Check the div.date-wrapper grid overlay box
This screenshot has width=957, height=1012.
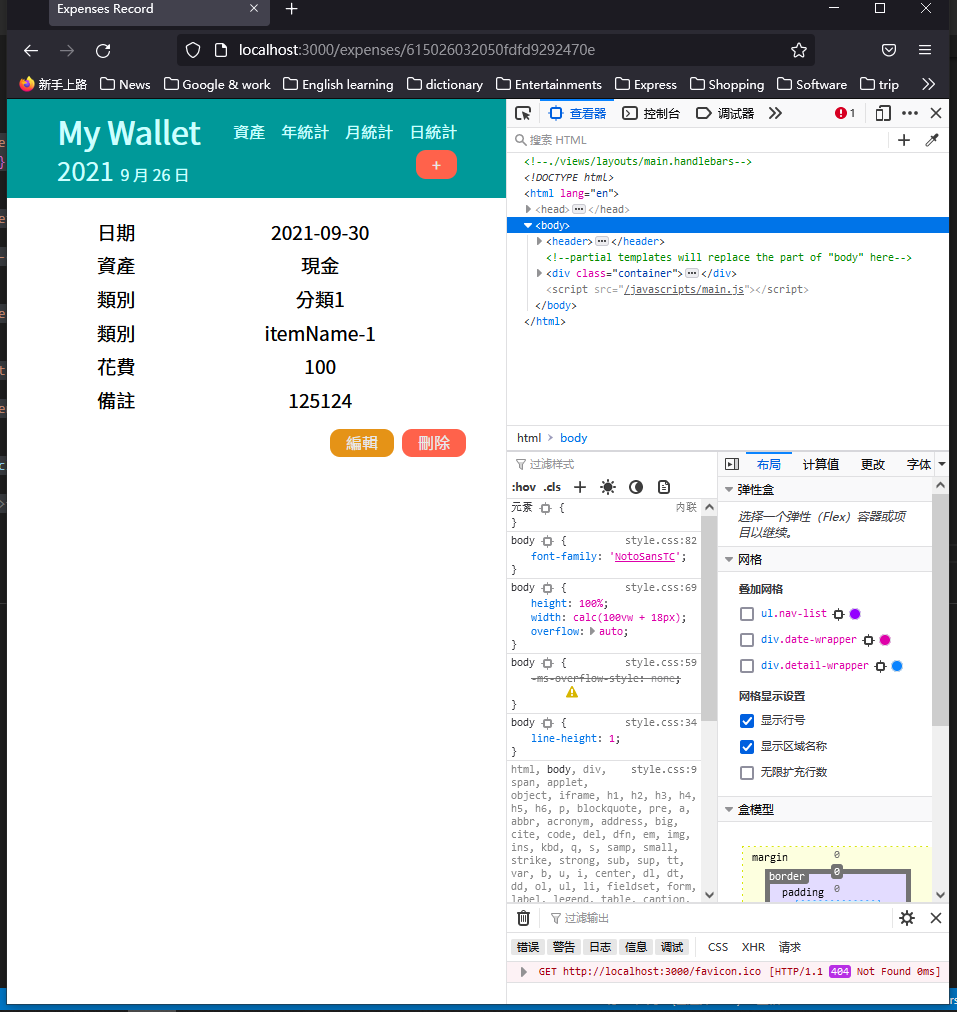pyautogui.click(x=747, y=640)
